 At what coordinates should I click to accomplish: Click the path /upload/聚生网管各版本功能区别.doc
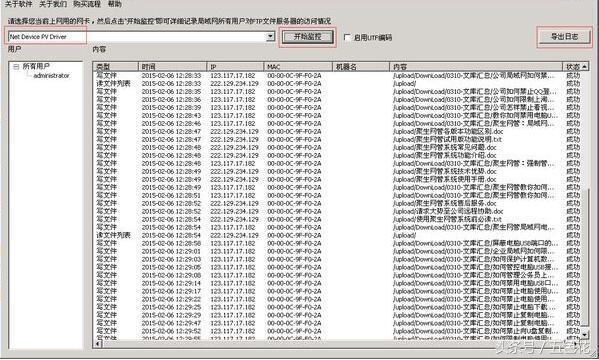(x=448, y=132)
